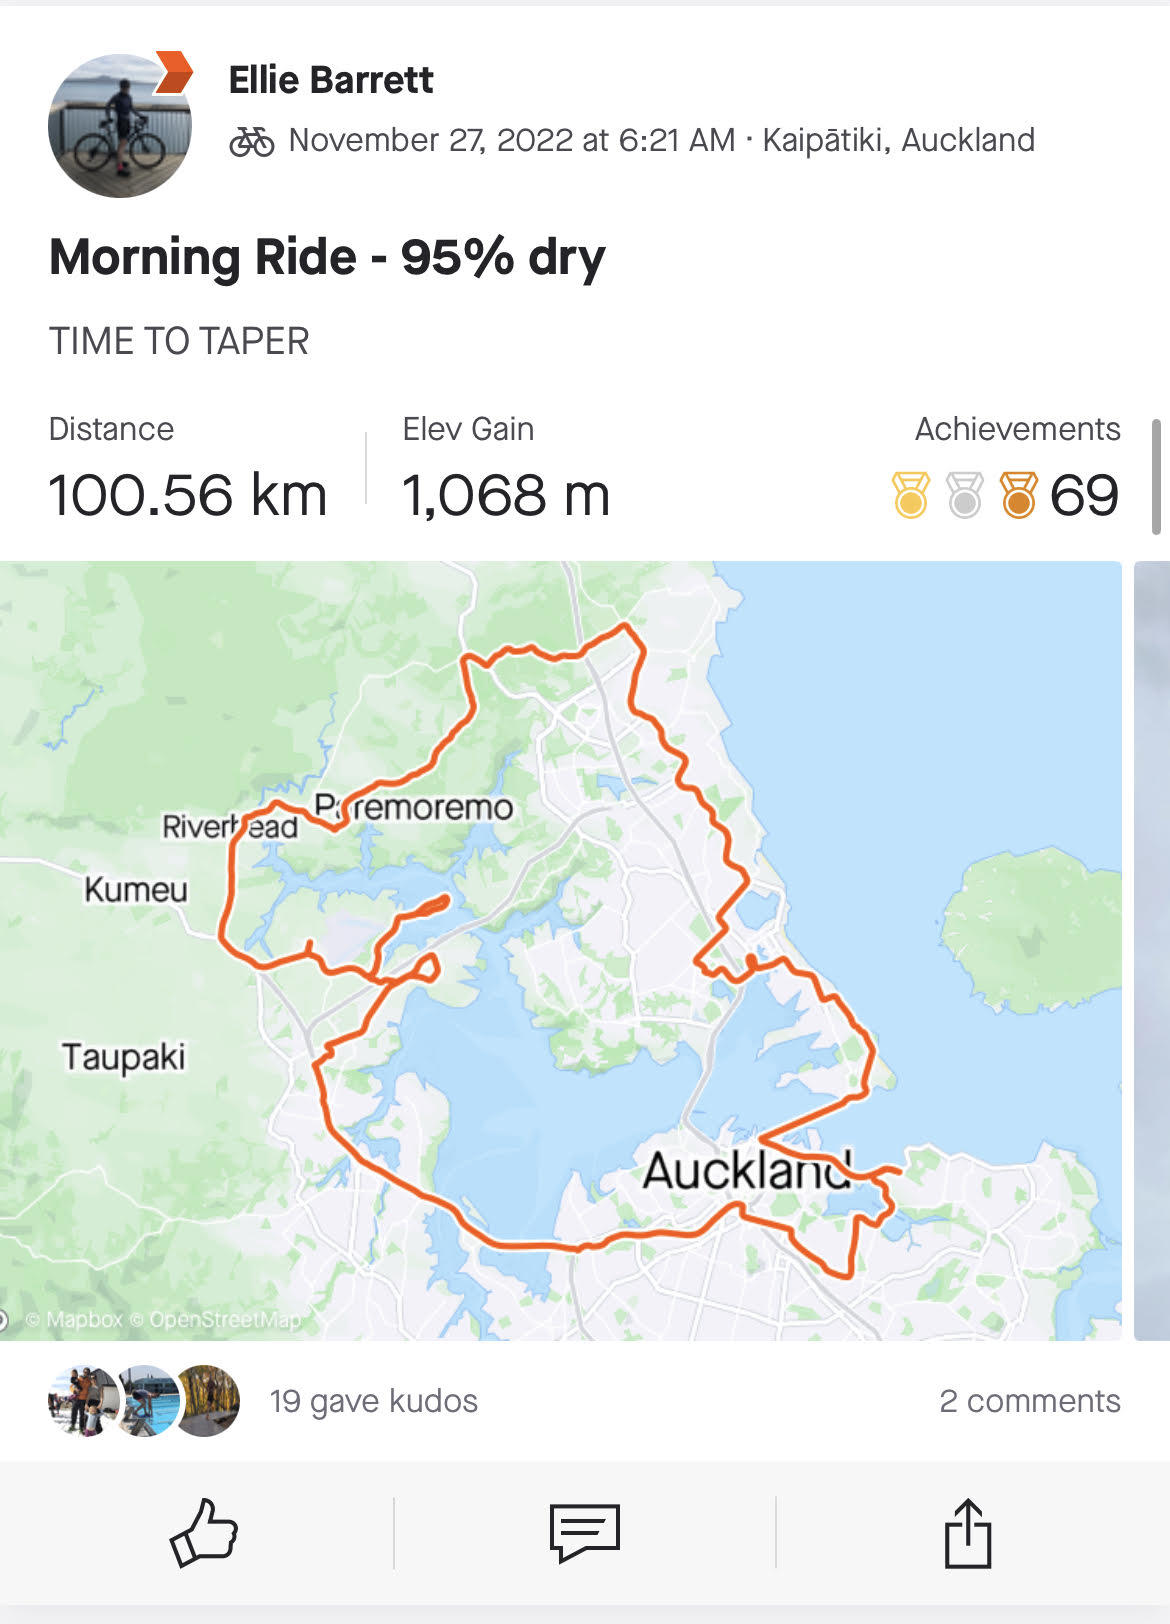Tap the thumbs-up kudos icon
Image resolution: width=1170 pixels, height=1624 pixels.
[x=204, y=1532]
